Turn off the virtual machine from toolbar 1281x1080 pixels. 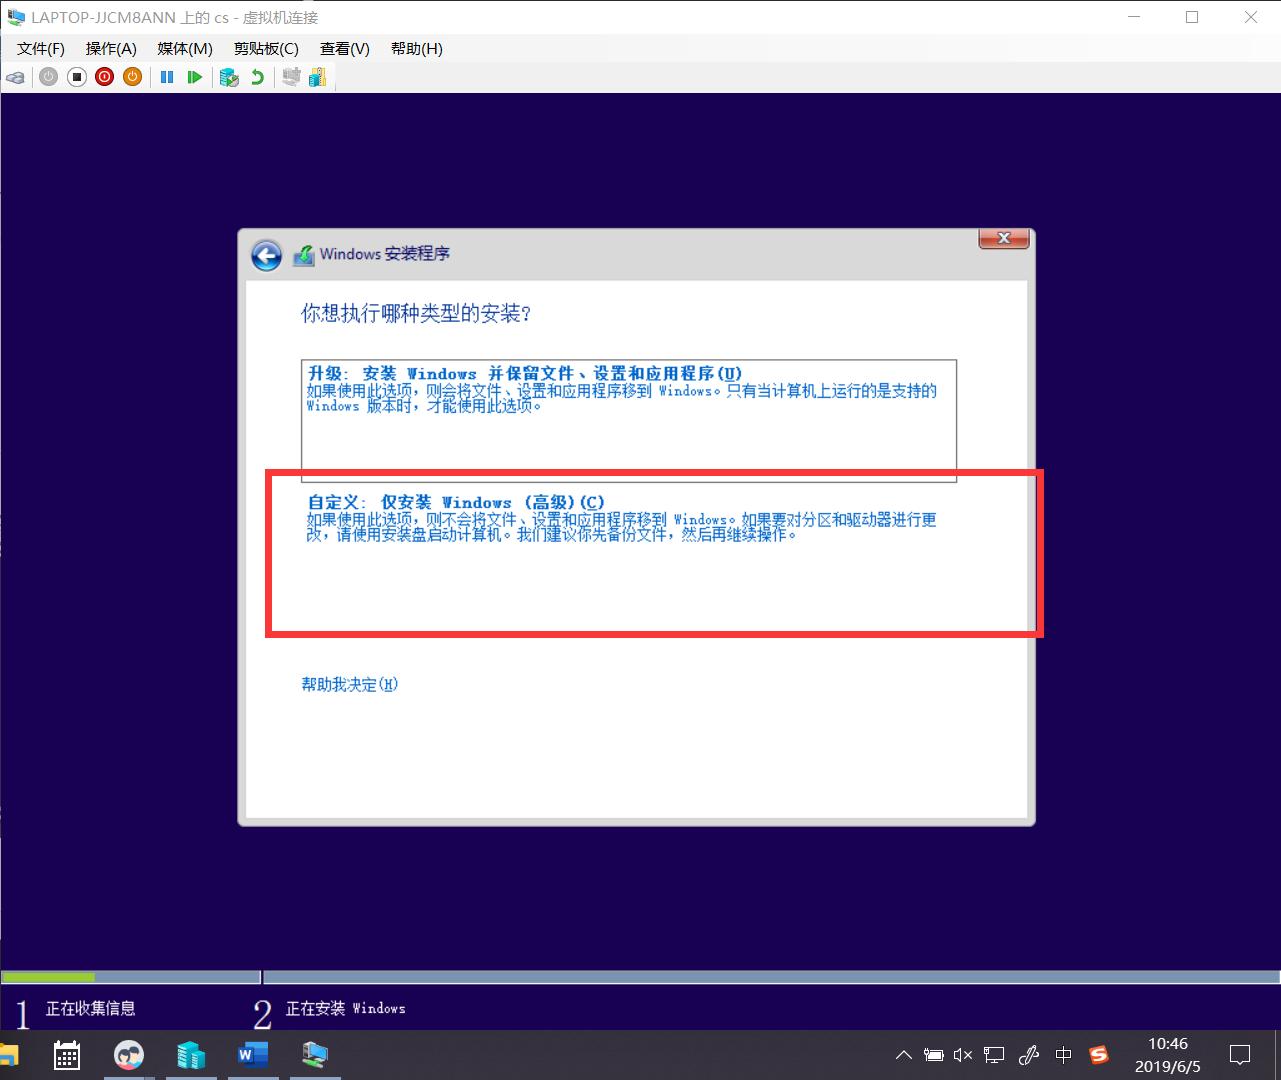pos(77,77)
